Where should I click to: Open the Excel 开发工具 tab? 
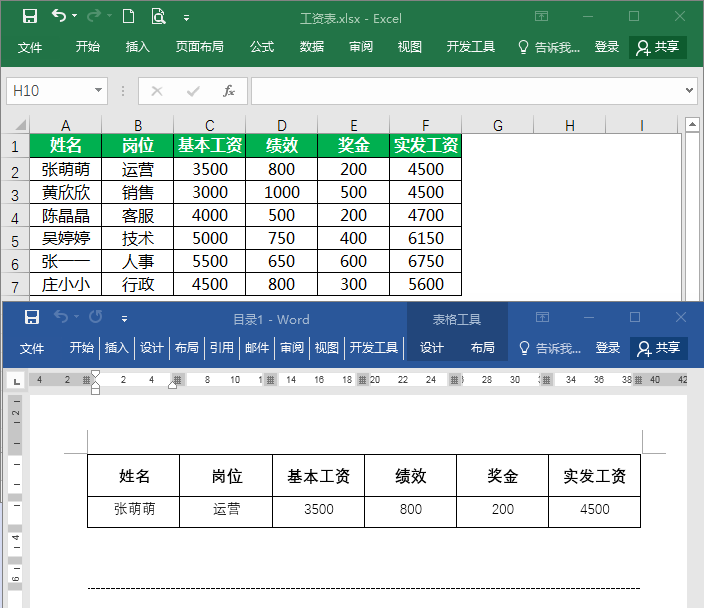[x=471, y=47]
